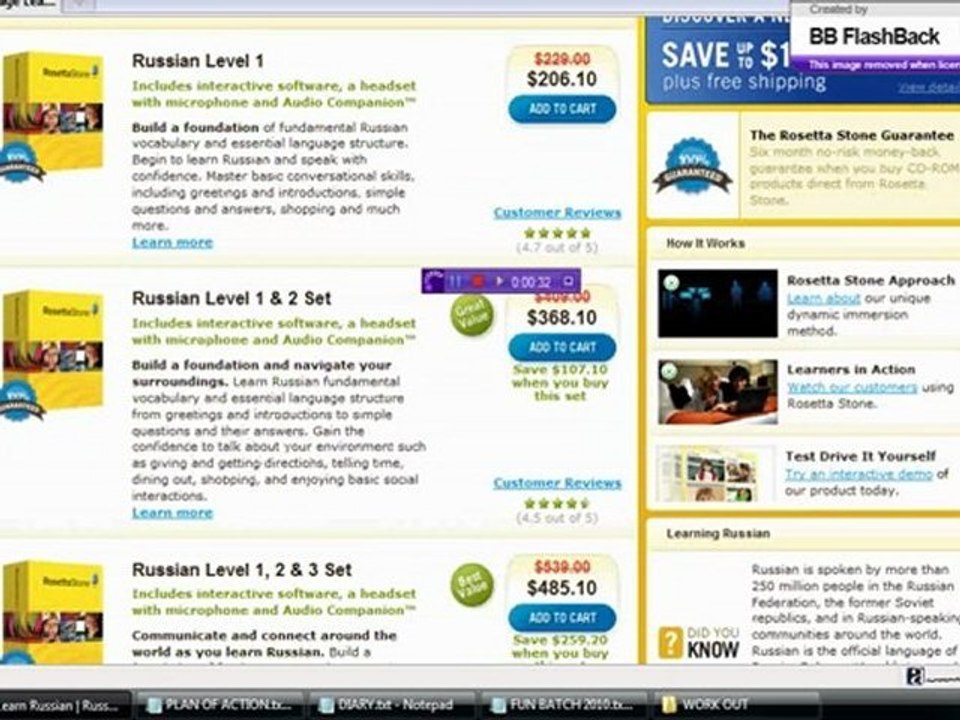This screenshot has width=960, height=720.
Task: Click the Level 1 & 2 Set product box image
Action: pyautogui.click(x=54, y=352)
